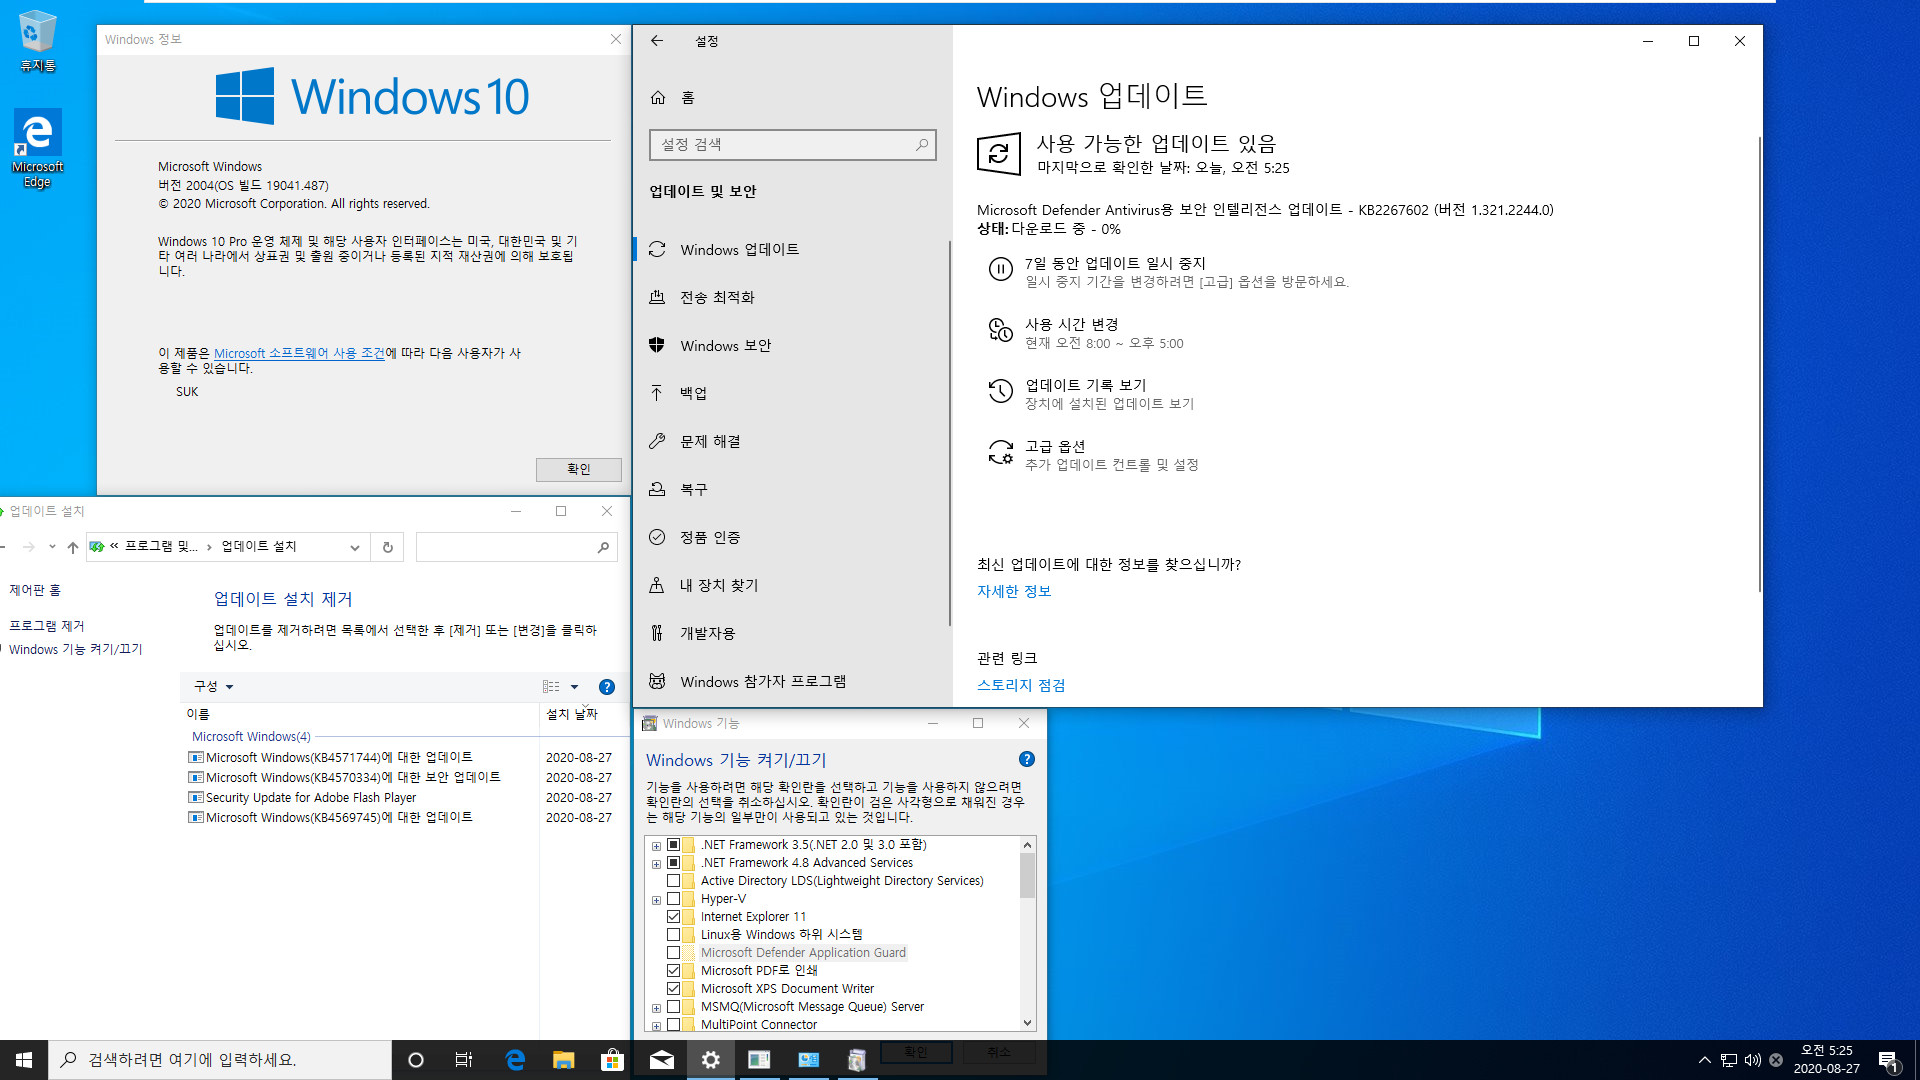1920x1080 pixels.
Task: Open Windows 참가자 프로그램 icon
Action: [x=657, y=681]
